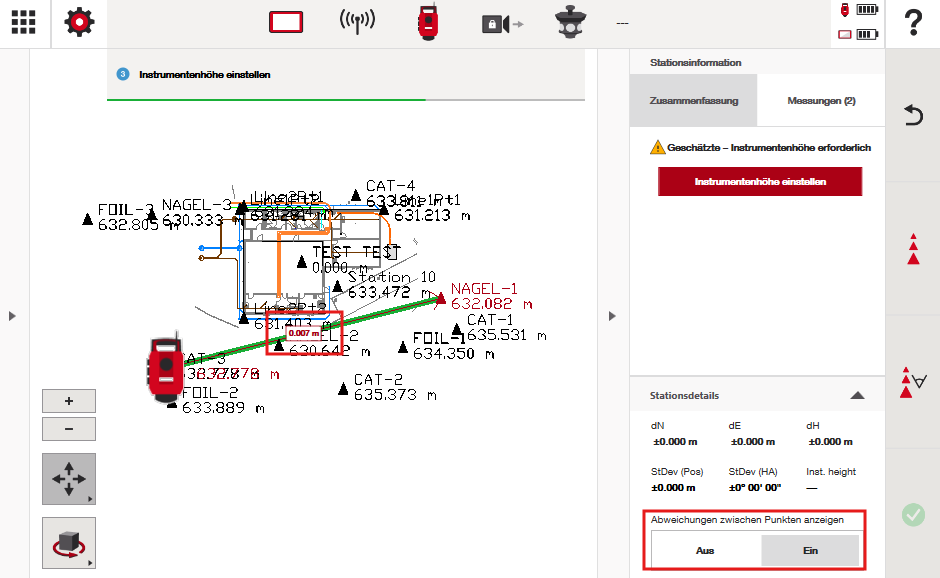Screen dimensions: 940x578
Task: Turn deviations display to Aus
Action: (706, 551)
